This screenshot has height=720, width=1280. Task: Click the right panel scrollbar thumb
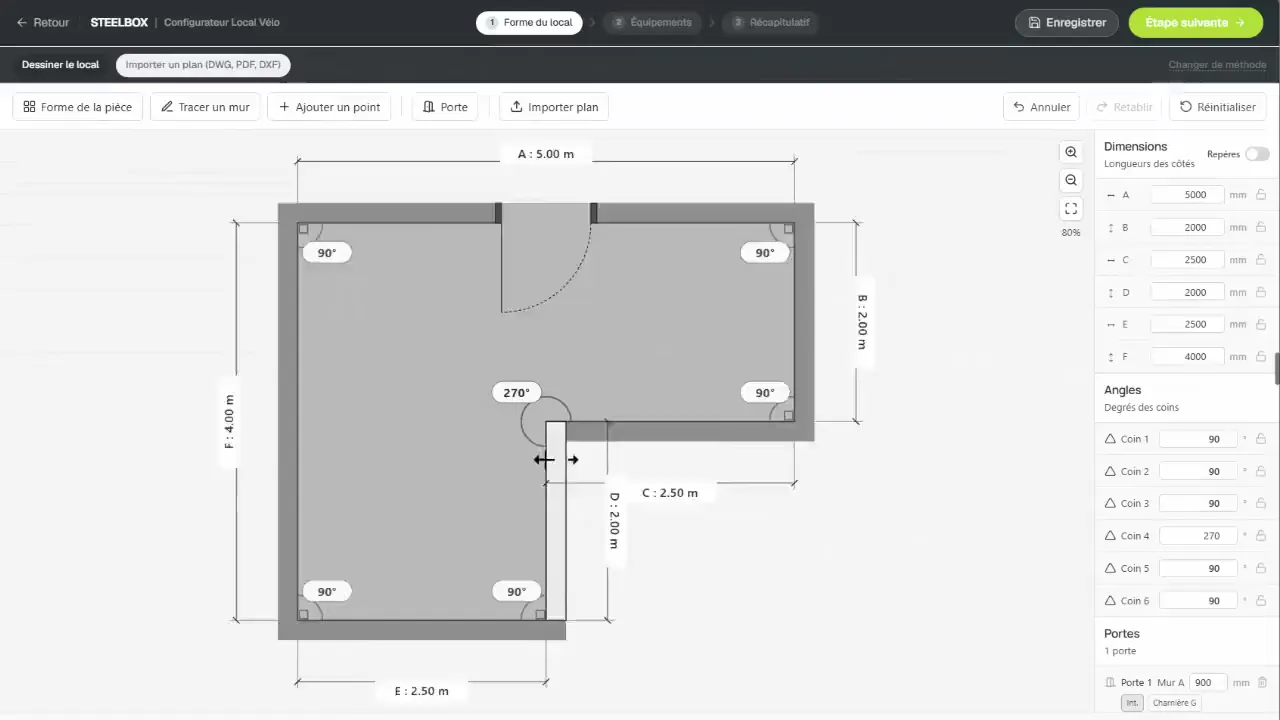(x=1277, y=367)
